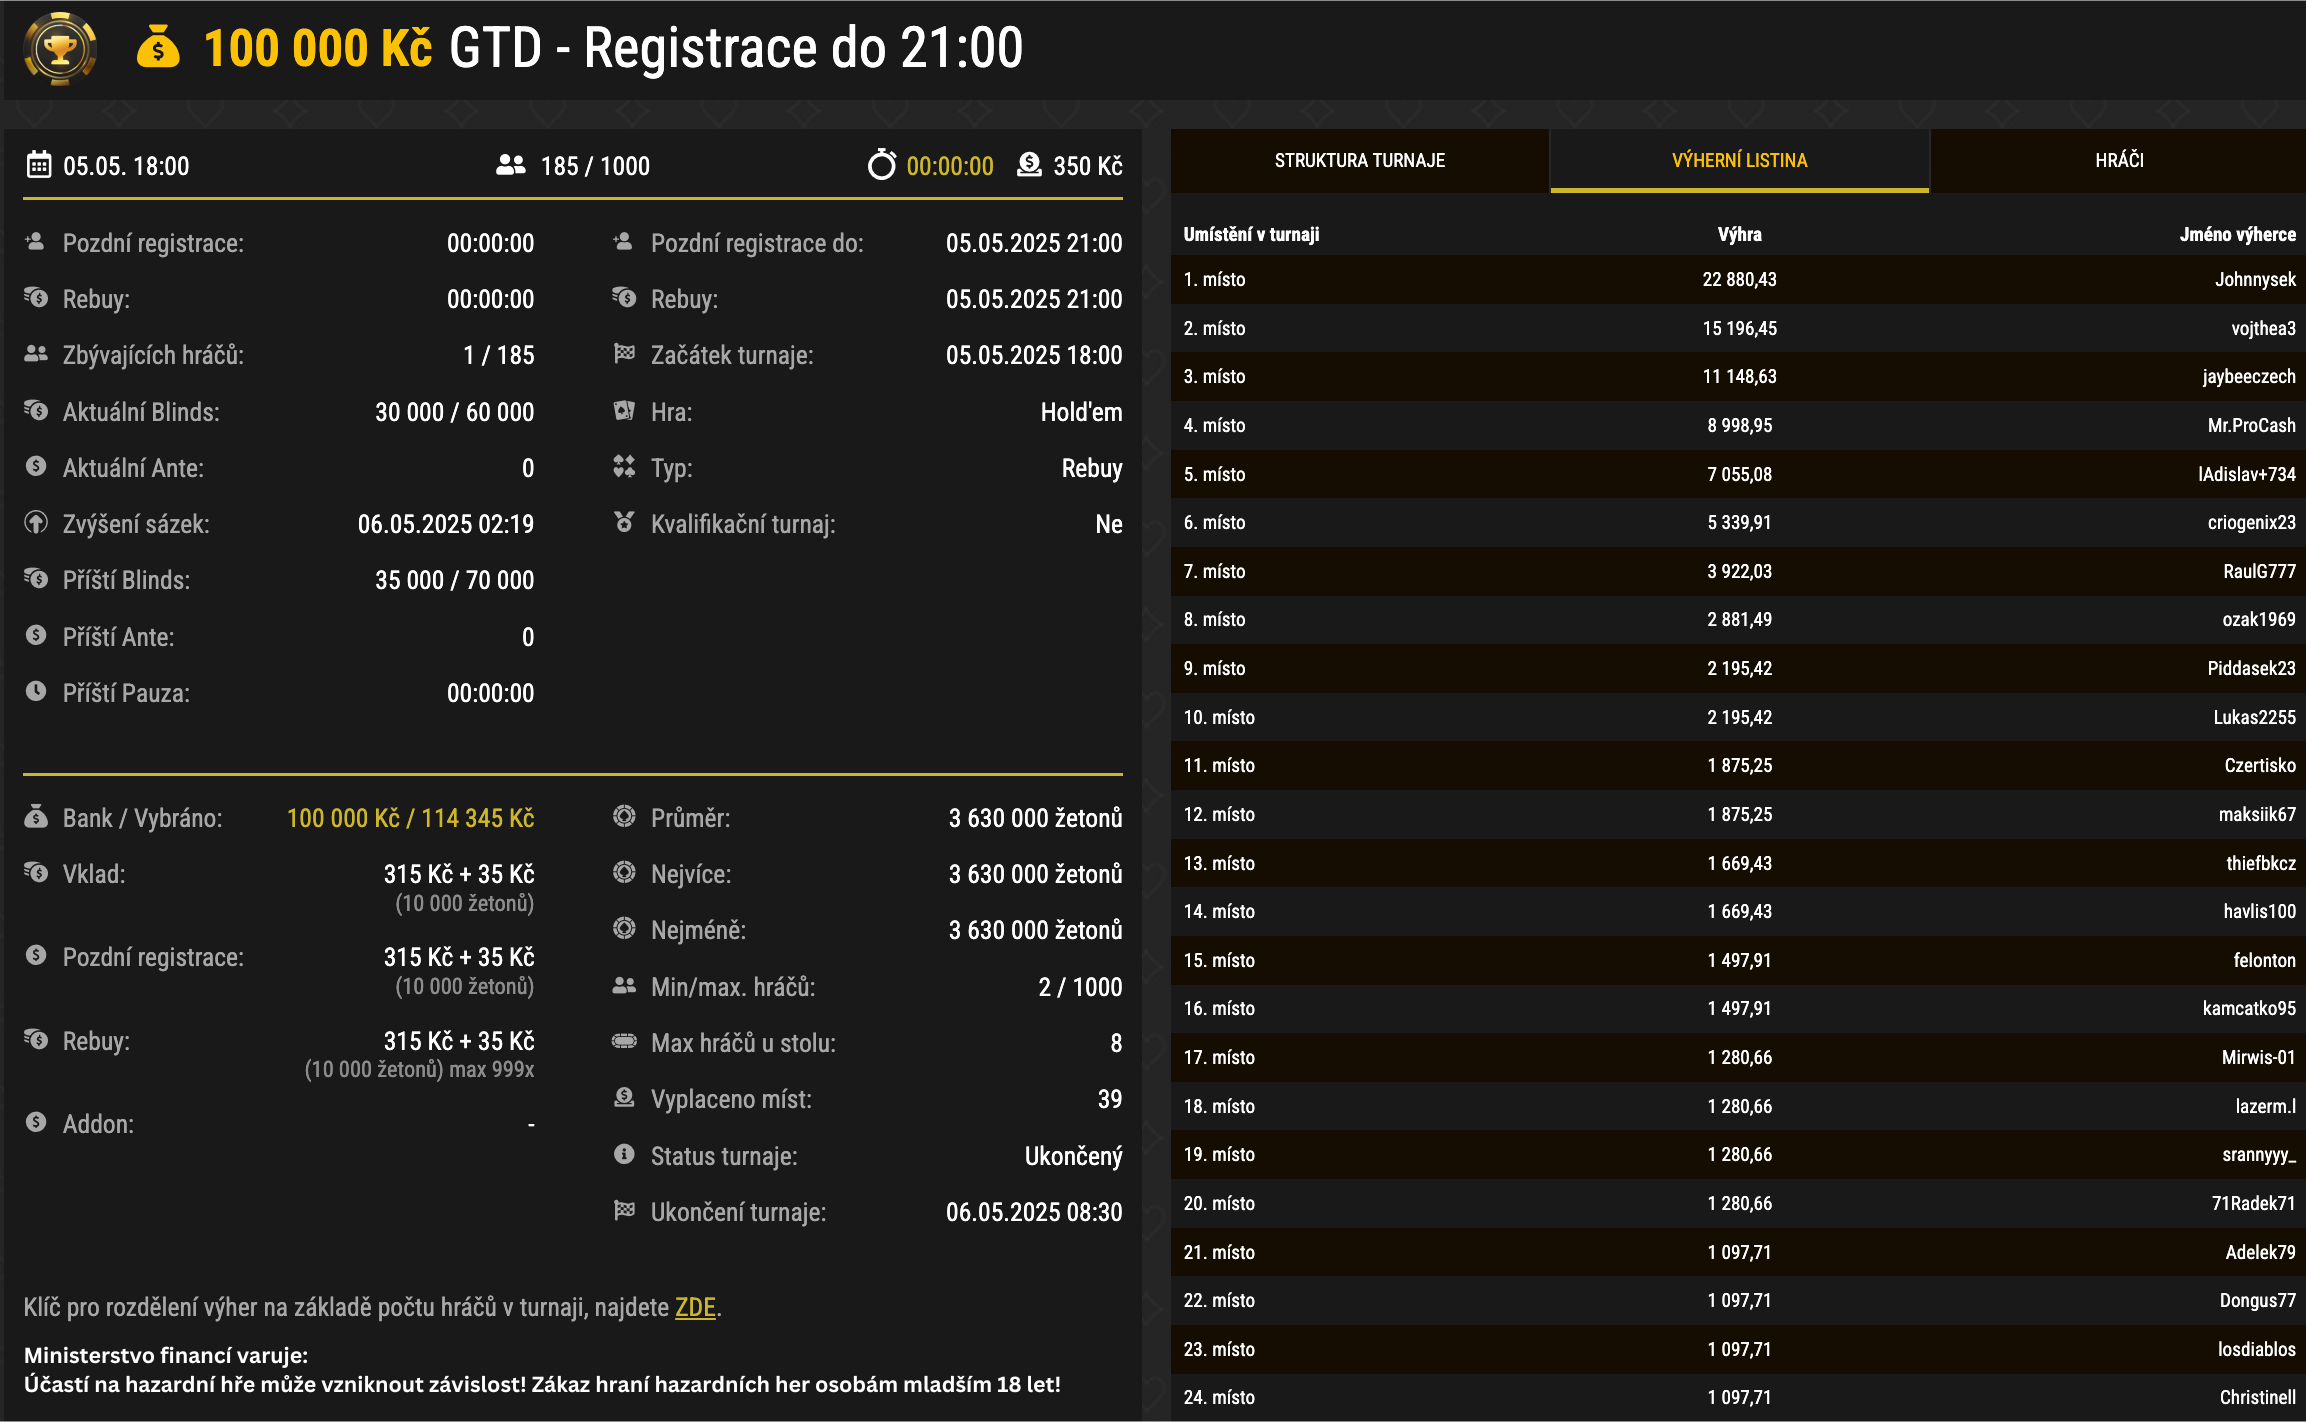Click the info icon next to Status turnaje
This screenshot has height=1422, width=2306.
pos(624,1155)
